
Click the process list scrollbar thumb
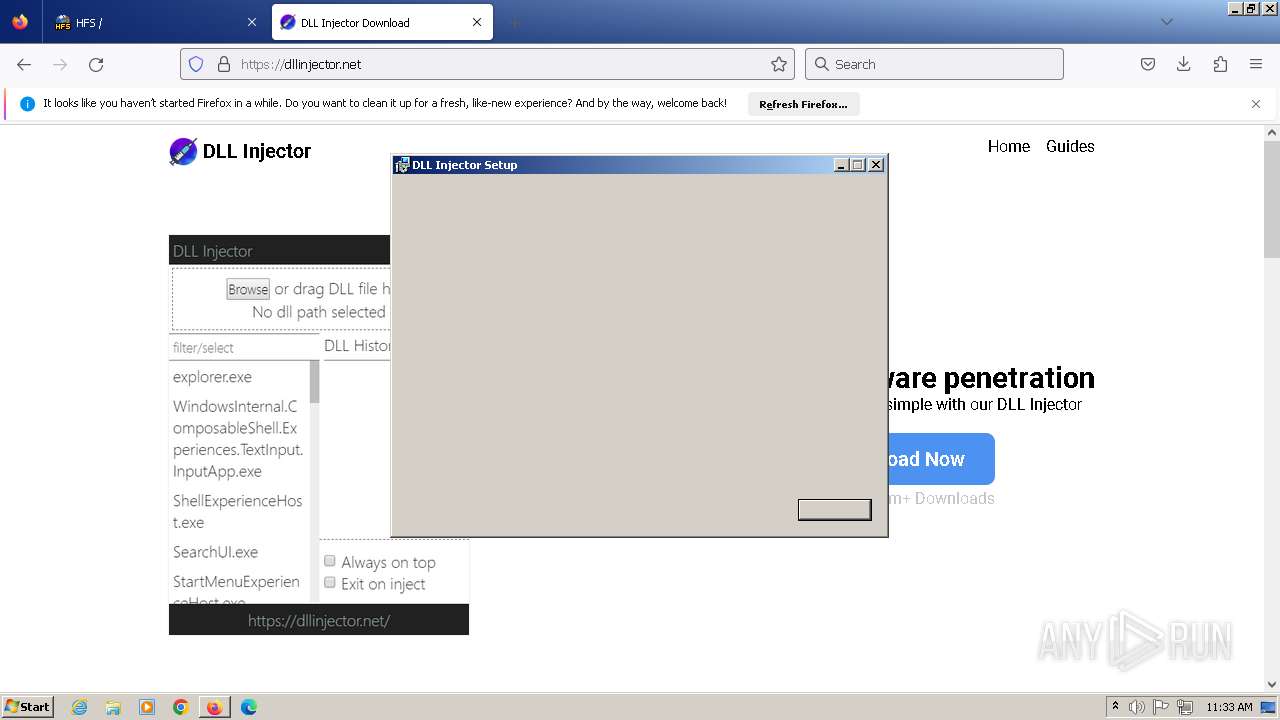coord(314,382)
